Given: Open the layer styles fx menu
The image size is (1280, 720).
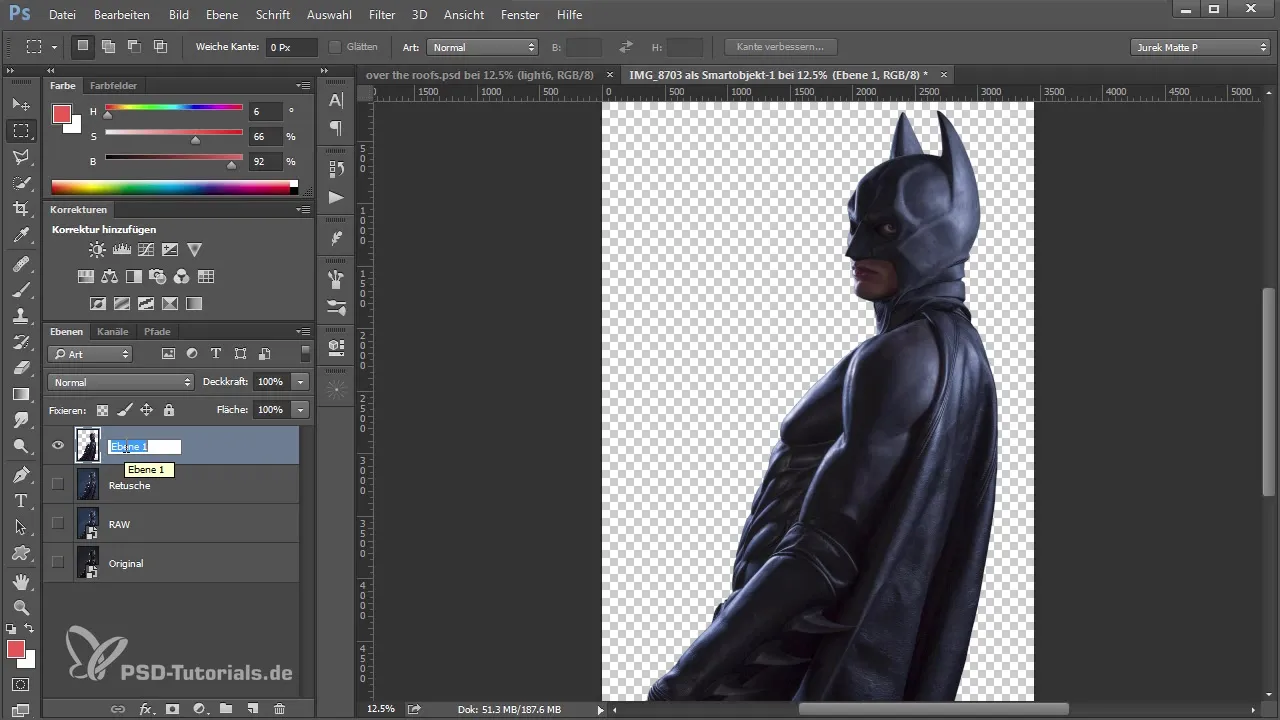Looking at the screenshot, I should tap(146, 709).
